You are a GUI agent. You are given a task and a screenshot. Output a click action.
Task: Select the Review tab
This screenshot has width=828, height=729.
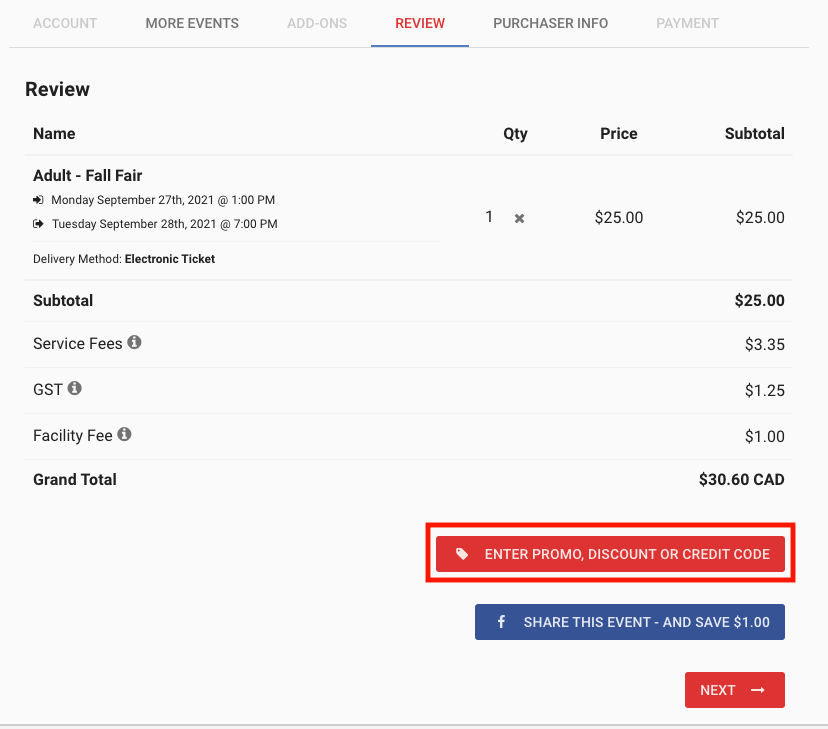pos(420,23)
